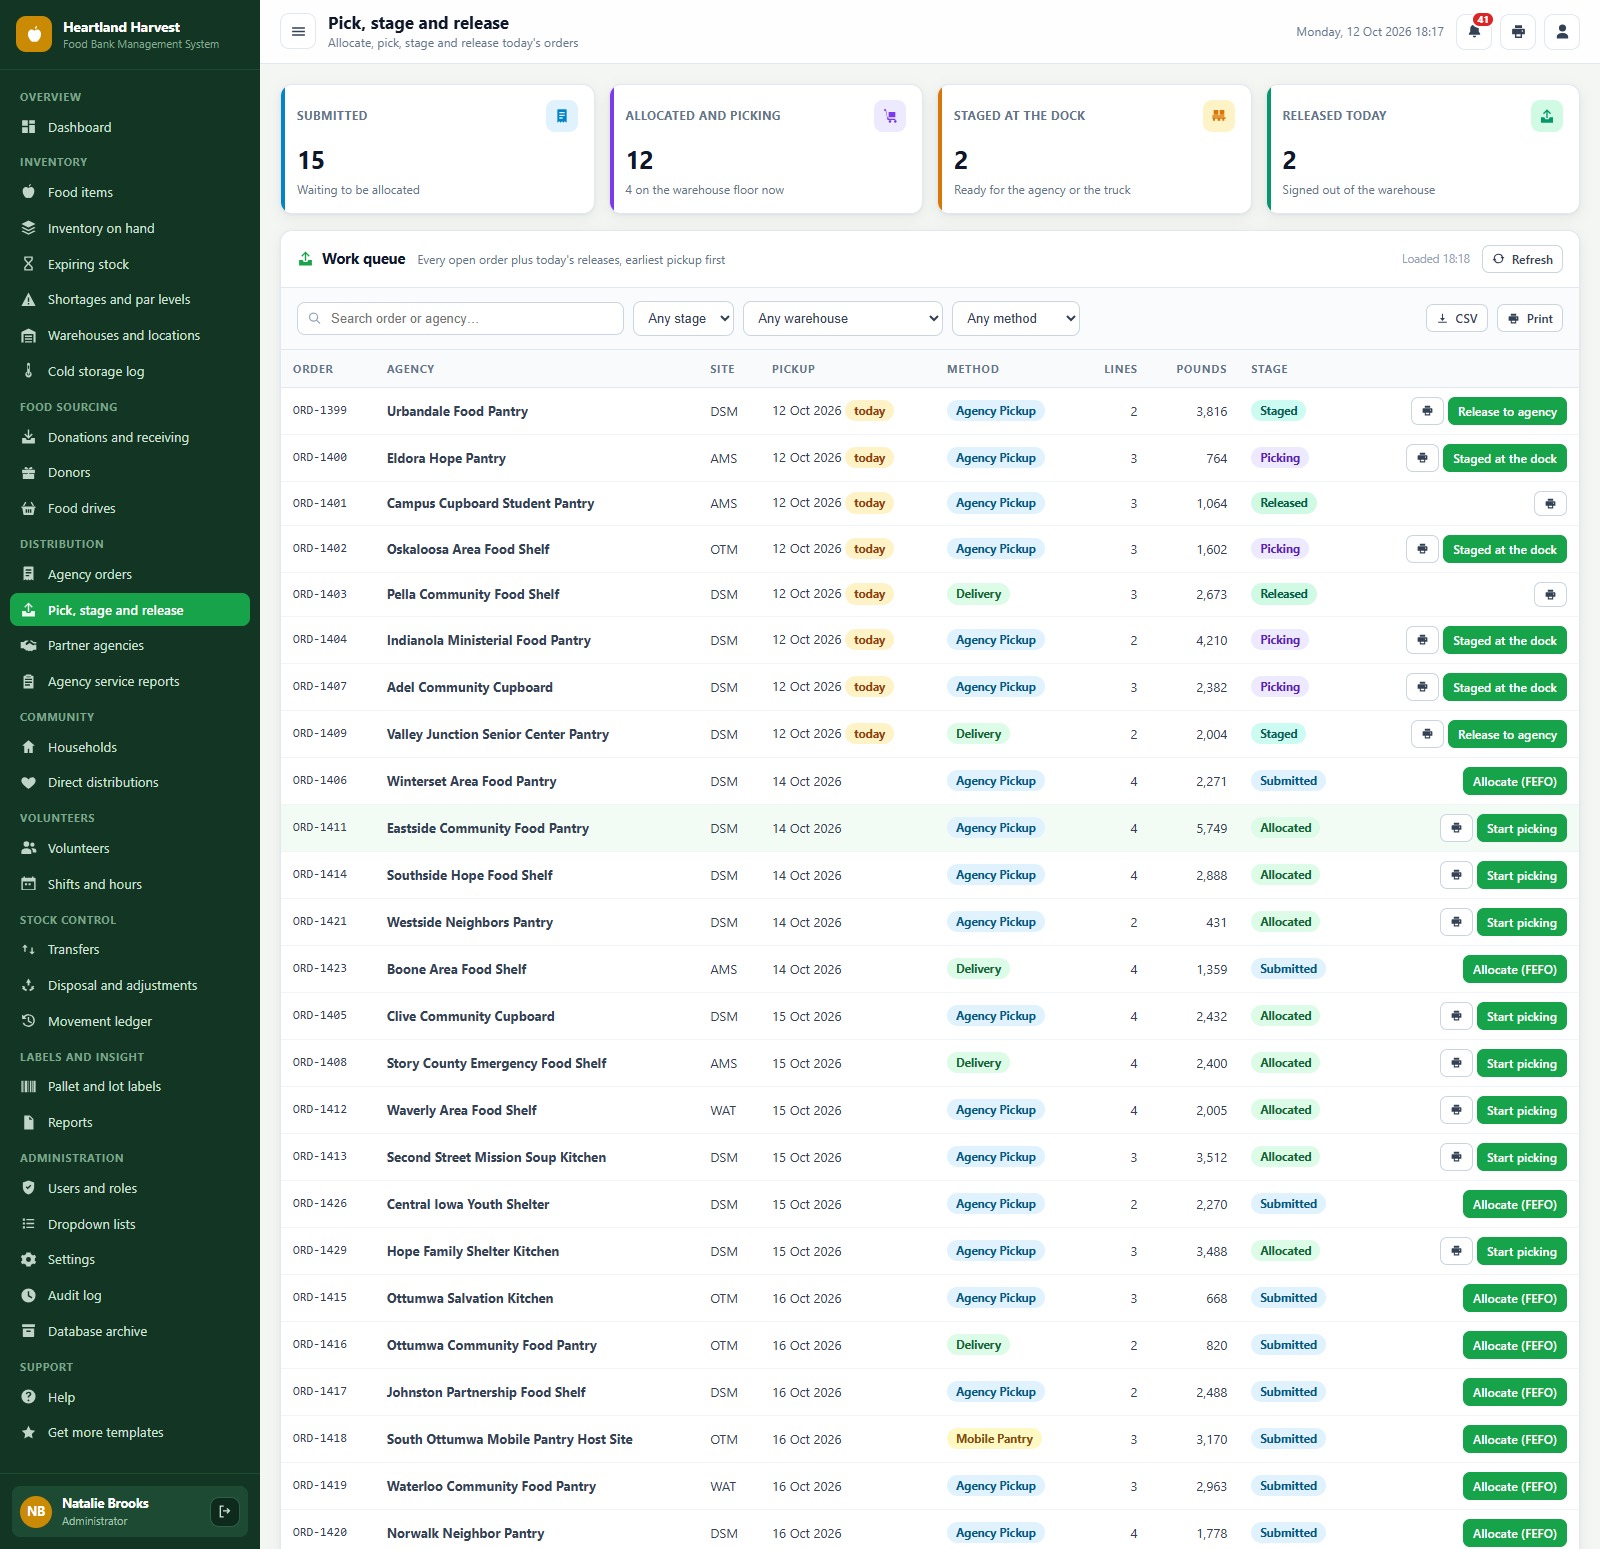Open Dashboard in the sidebar
This screenshot has height=1549, width=1600.
click(130, 127)
